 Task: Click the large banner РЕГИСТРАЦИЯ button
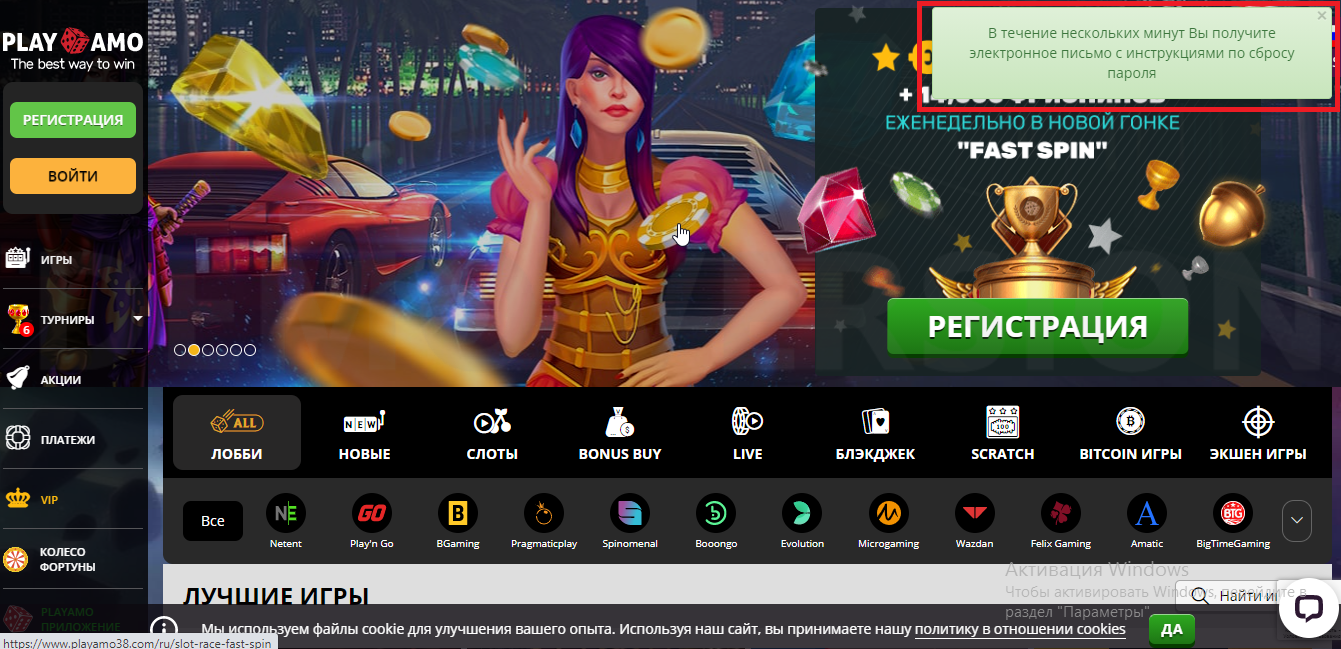(x=1037, y=326)
